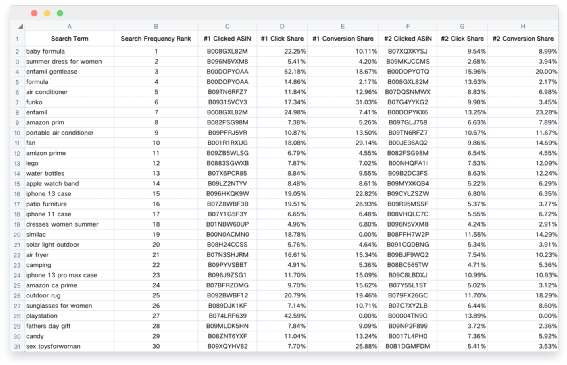Select column A header
Viewport: 567px width, 365px height.
[x=69, y=26]
